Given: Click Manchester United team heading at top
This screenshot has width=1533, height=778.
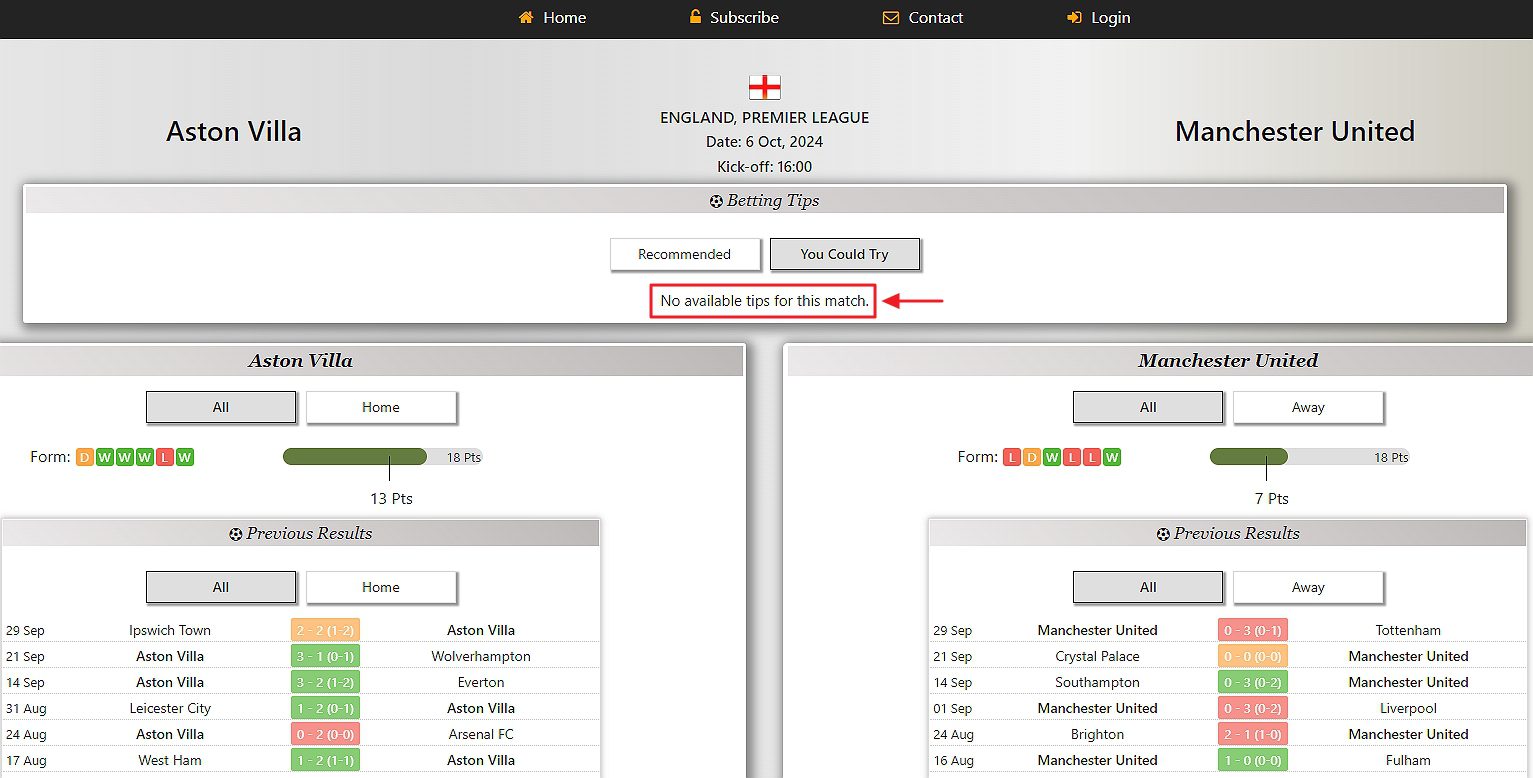Looking at the screenshot, I should pyautogui.click(x=1295, y=131).
